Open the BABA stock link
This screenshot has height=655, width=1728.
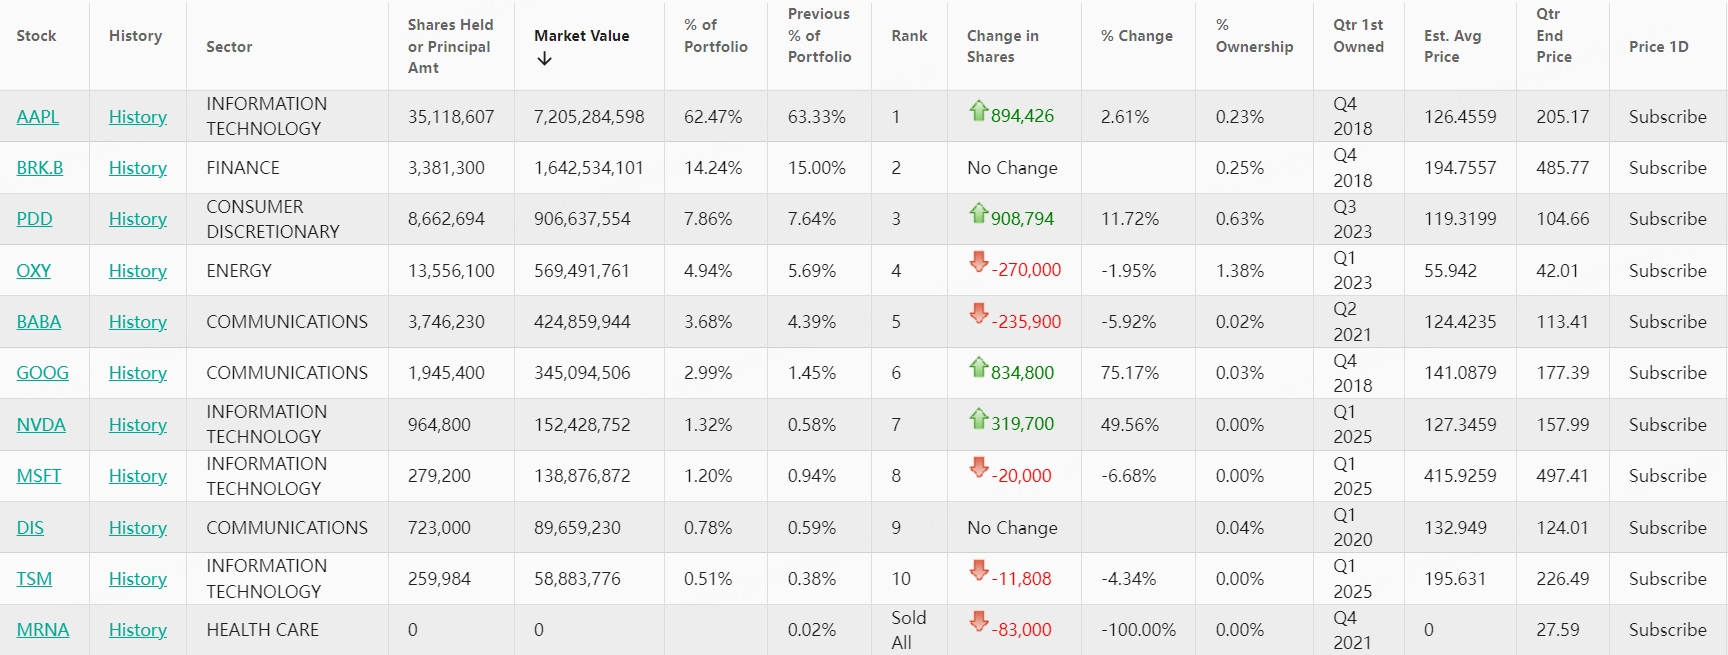pos(39,322)
